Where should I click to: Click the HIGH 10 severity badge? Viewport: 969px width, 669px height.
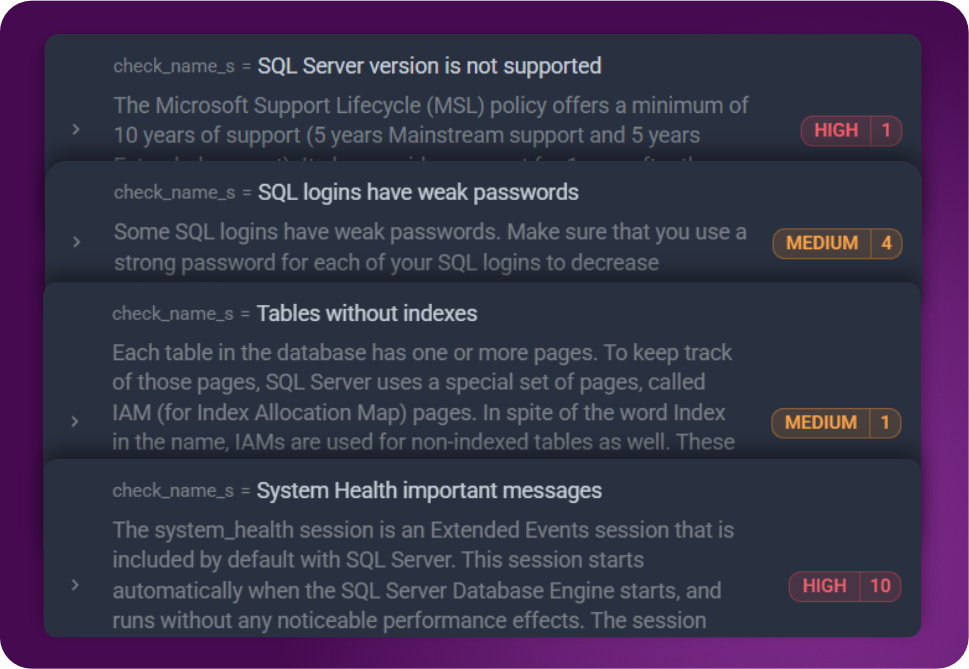pos(845,586)
